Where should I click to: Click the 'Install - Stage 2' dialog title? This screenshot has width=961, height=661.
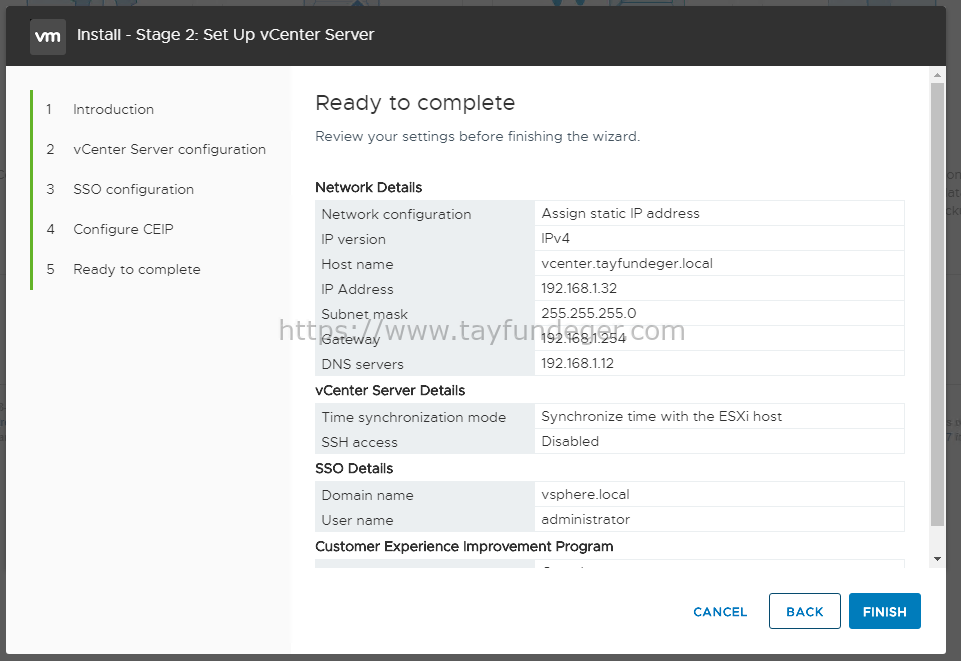pyautogui.click(x=225, y=35)
